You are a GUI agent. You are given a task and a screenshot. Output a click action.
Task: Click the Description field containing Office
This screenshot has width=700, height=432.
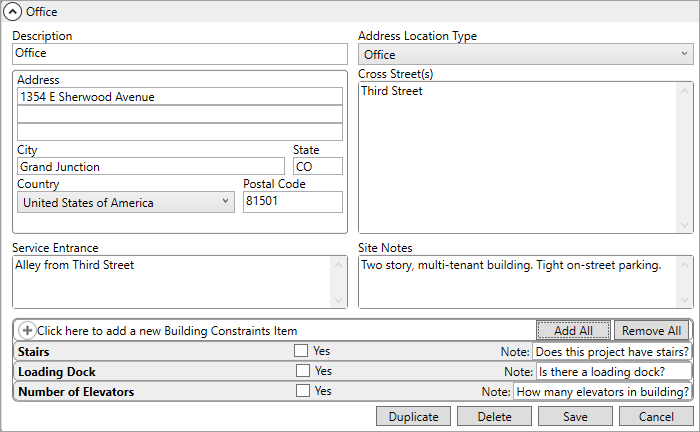(x=180, y=54)
